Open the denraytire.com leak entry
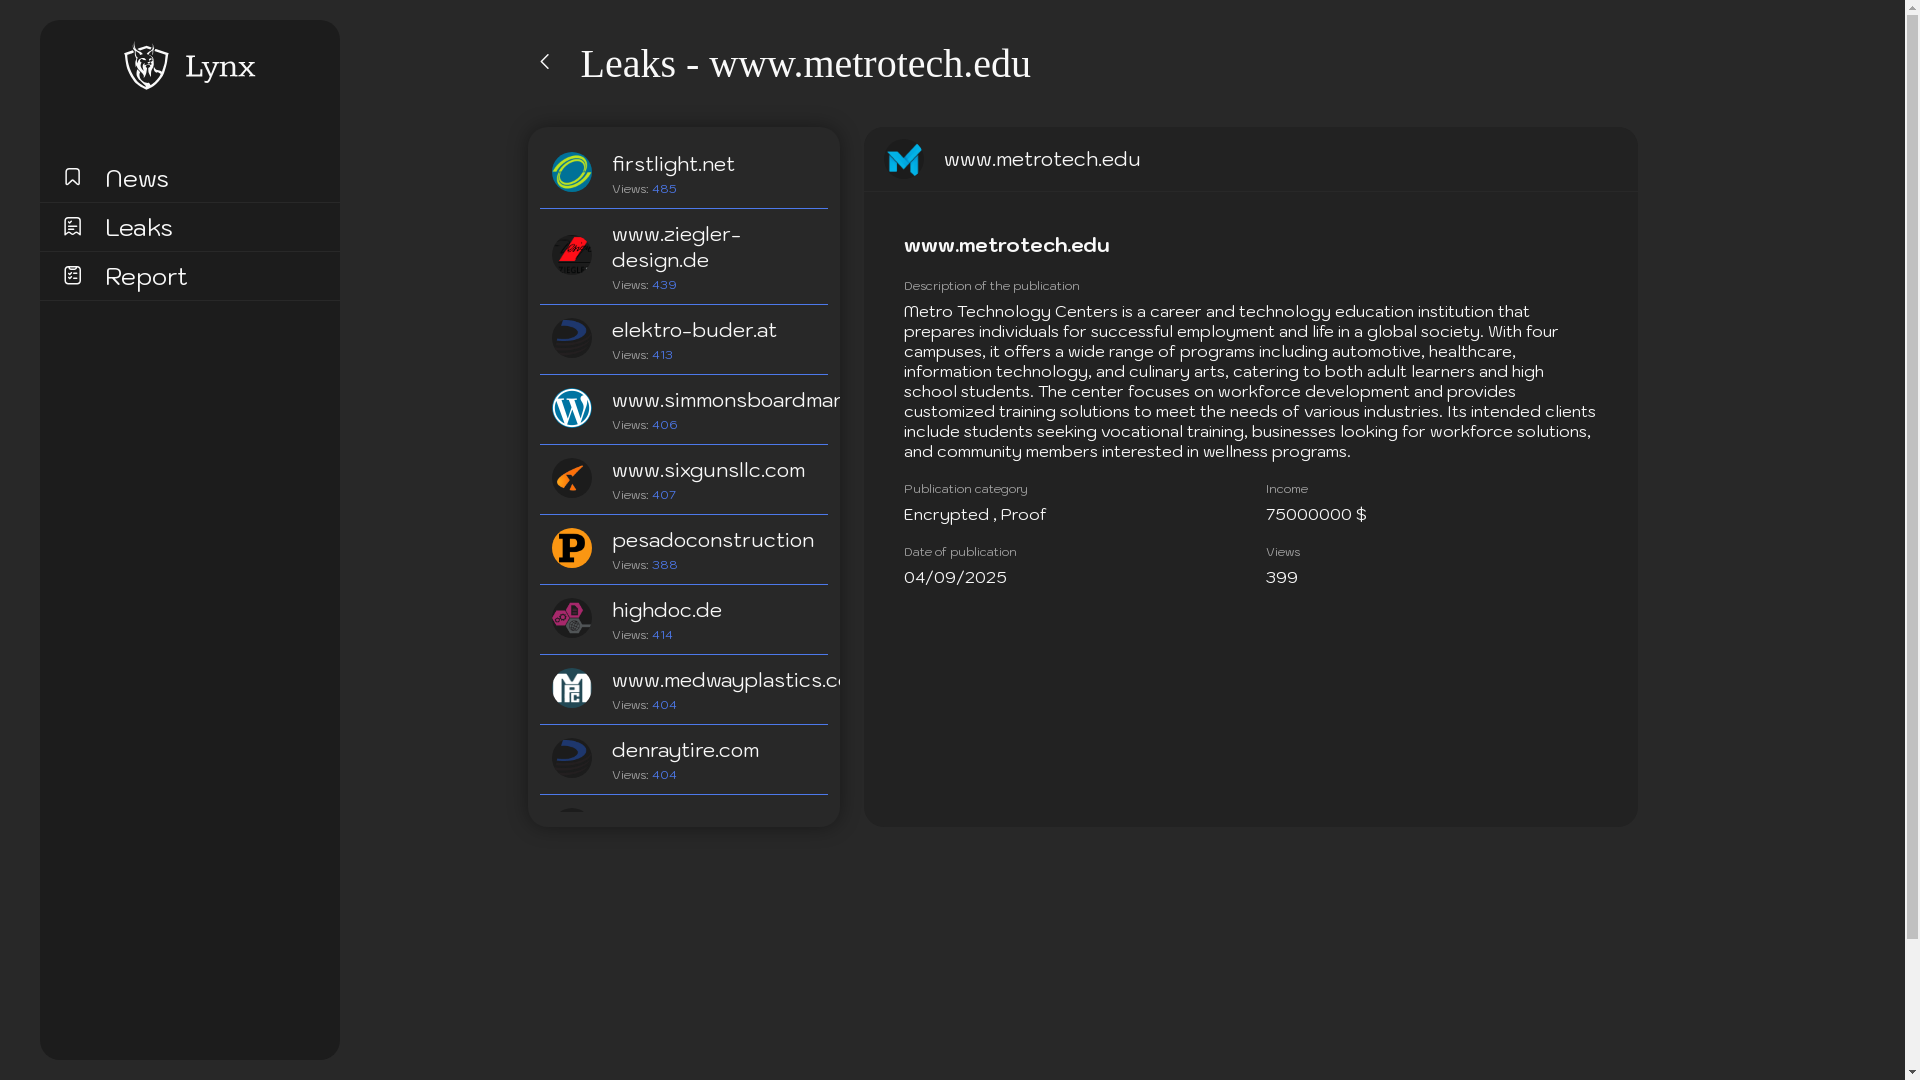Screen dimensions: 1920x1080 point(685,750)
